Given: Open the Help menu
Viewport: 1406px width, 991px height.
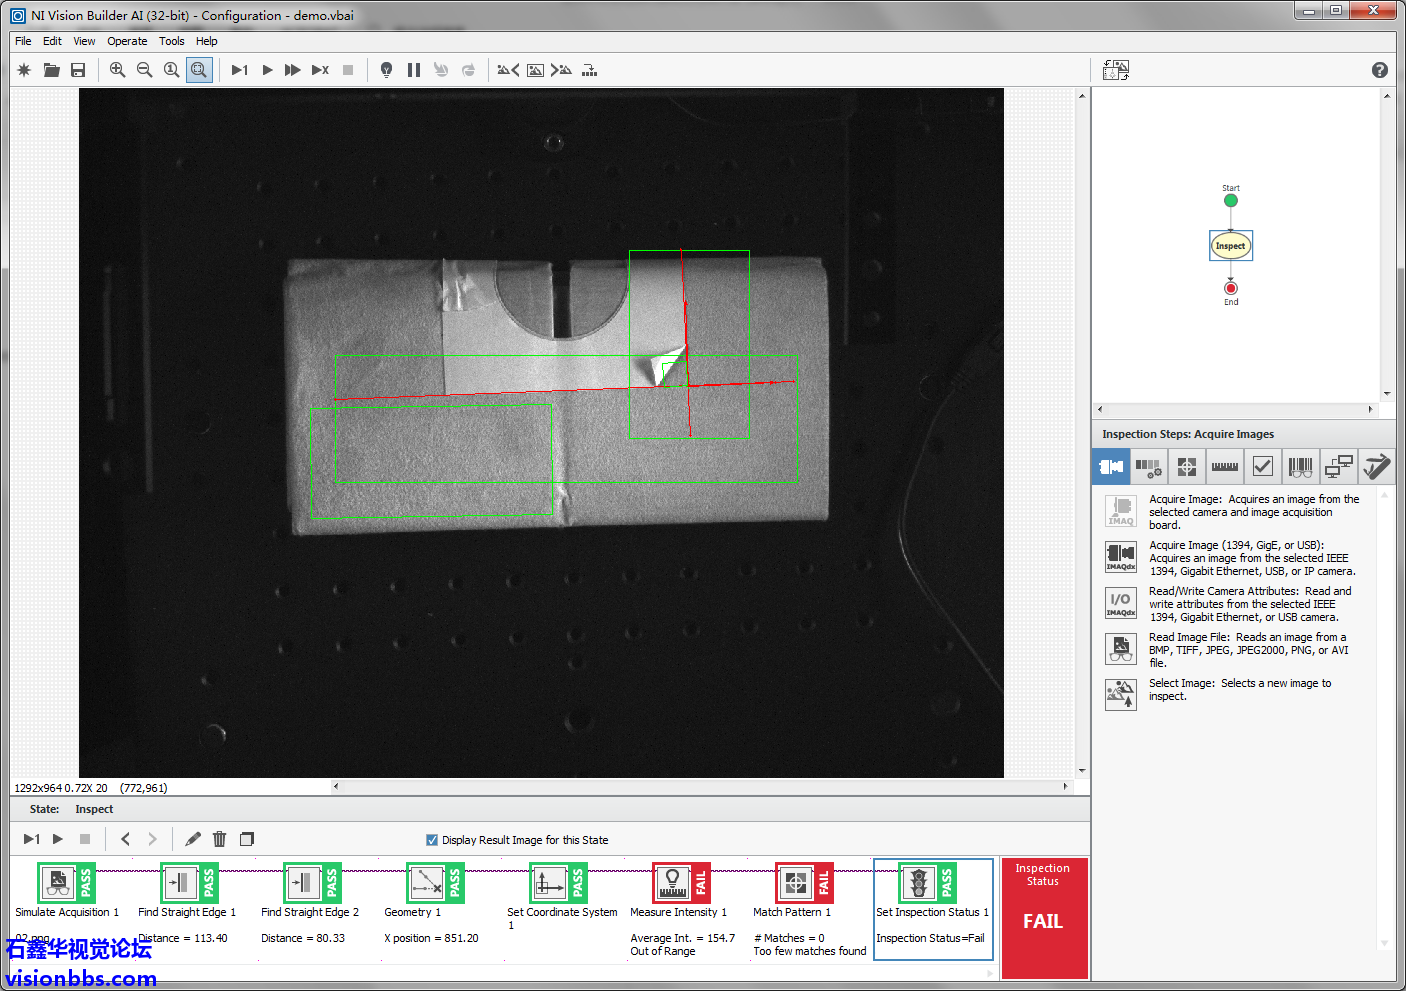Looking at the screenshot, I should (206, 41).
